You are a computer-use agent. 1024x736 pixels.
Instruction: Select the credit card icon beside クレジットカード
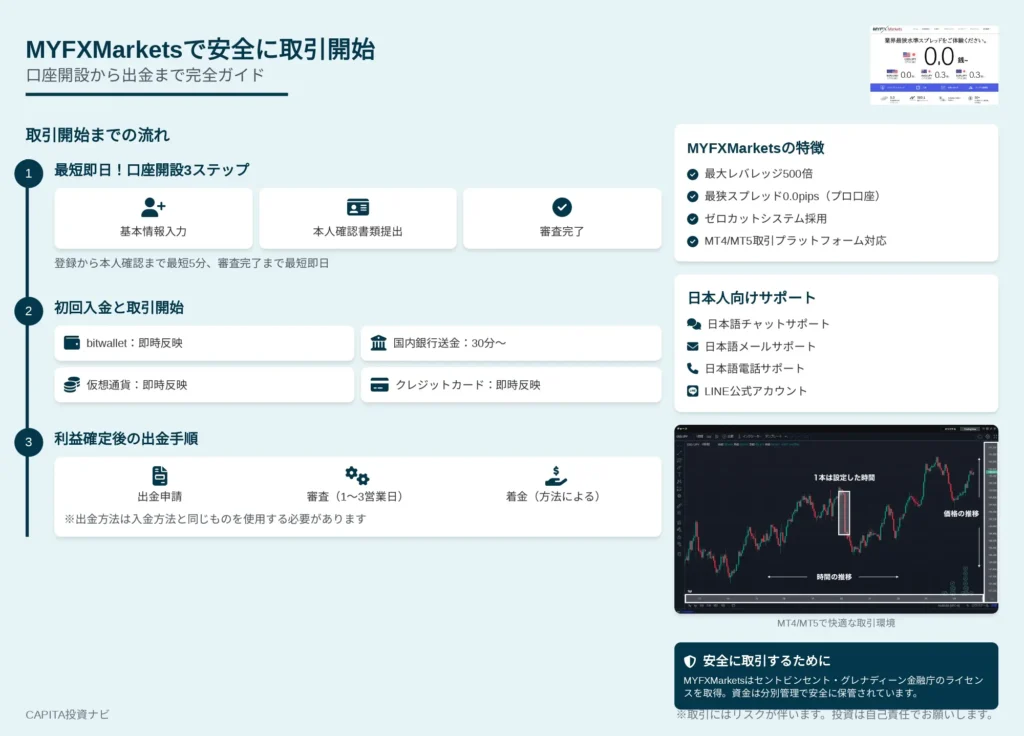(379, 385)
